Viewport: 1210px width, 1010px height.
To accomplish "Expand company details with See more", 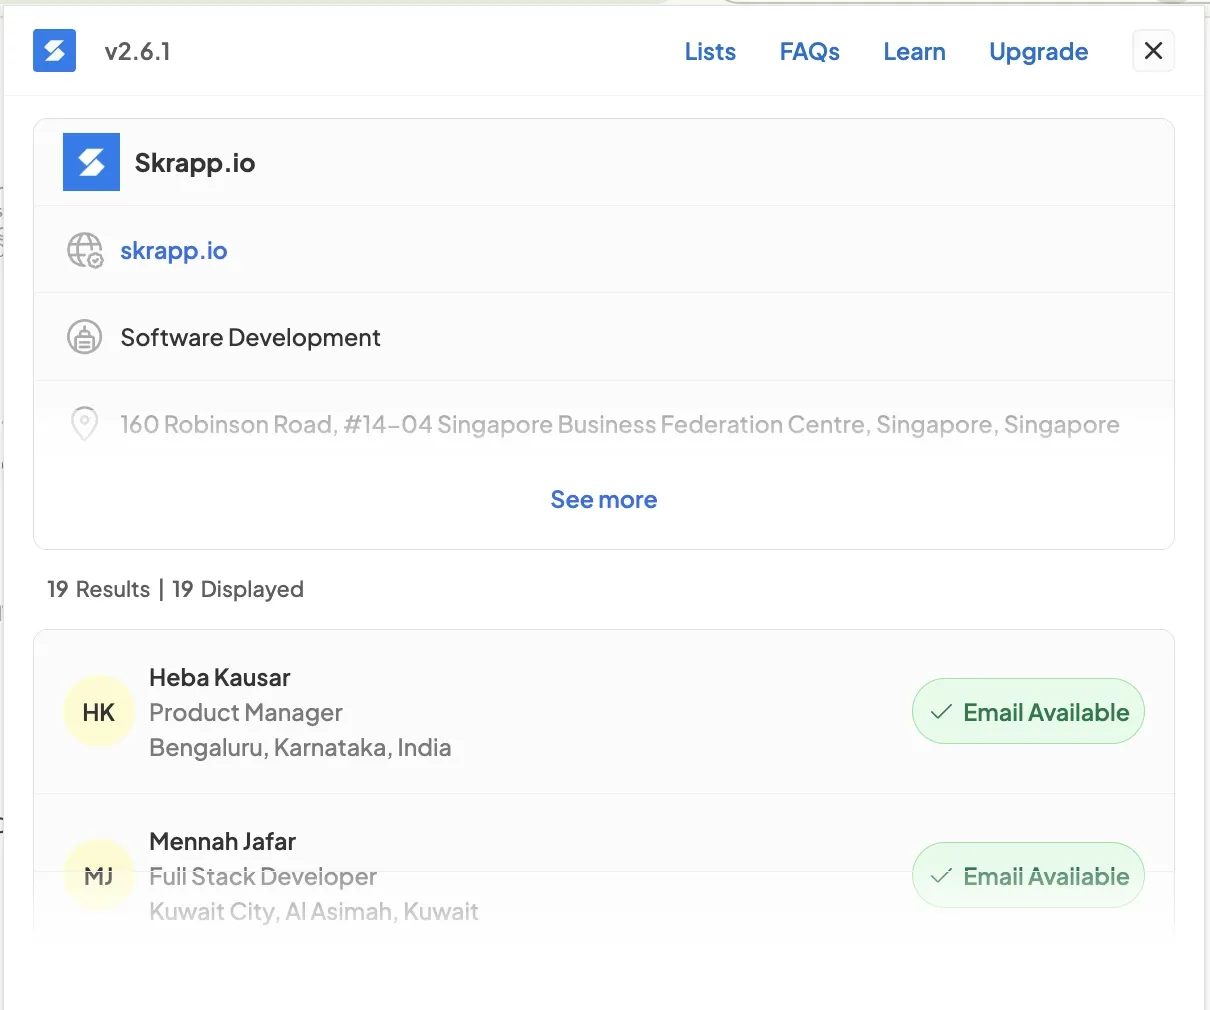I will coord(604,500).
